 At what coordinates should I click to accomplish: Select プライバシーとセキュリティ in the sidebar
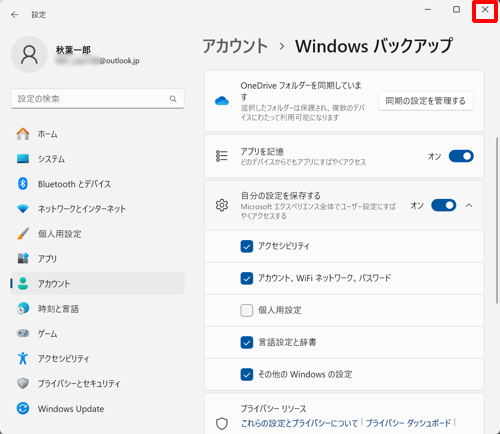[97, 383]
